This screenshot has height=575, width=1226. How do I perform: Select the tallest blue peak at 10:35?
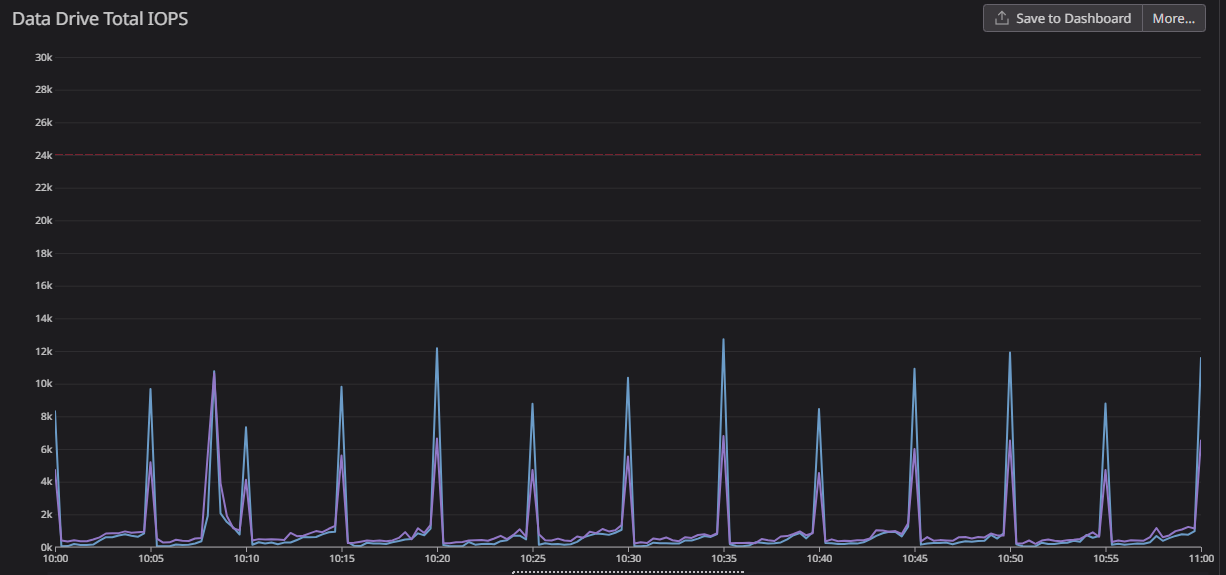(x=723, y=340)
